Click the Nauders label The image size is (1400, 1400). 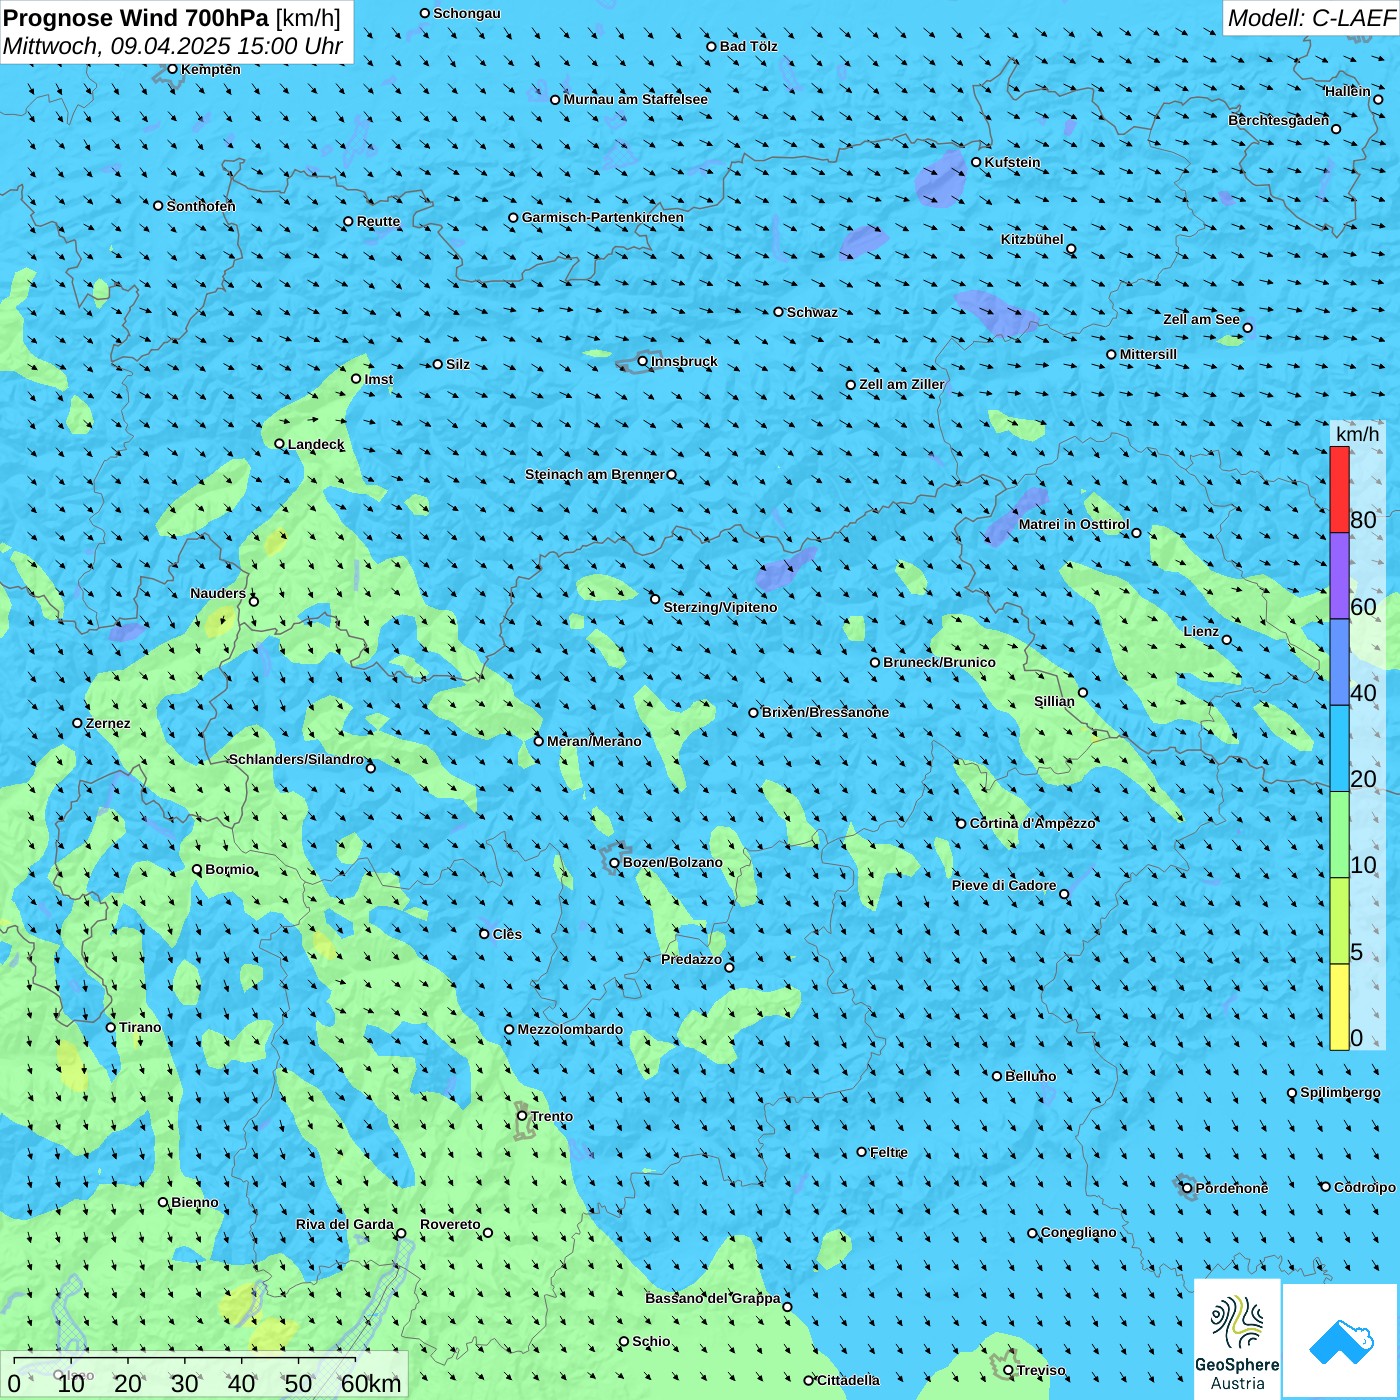[218, 593]
